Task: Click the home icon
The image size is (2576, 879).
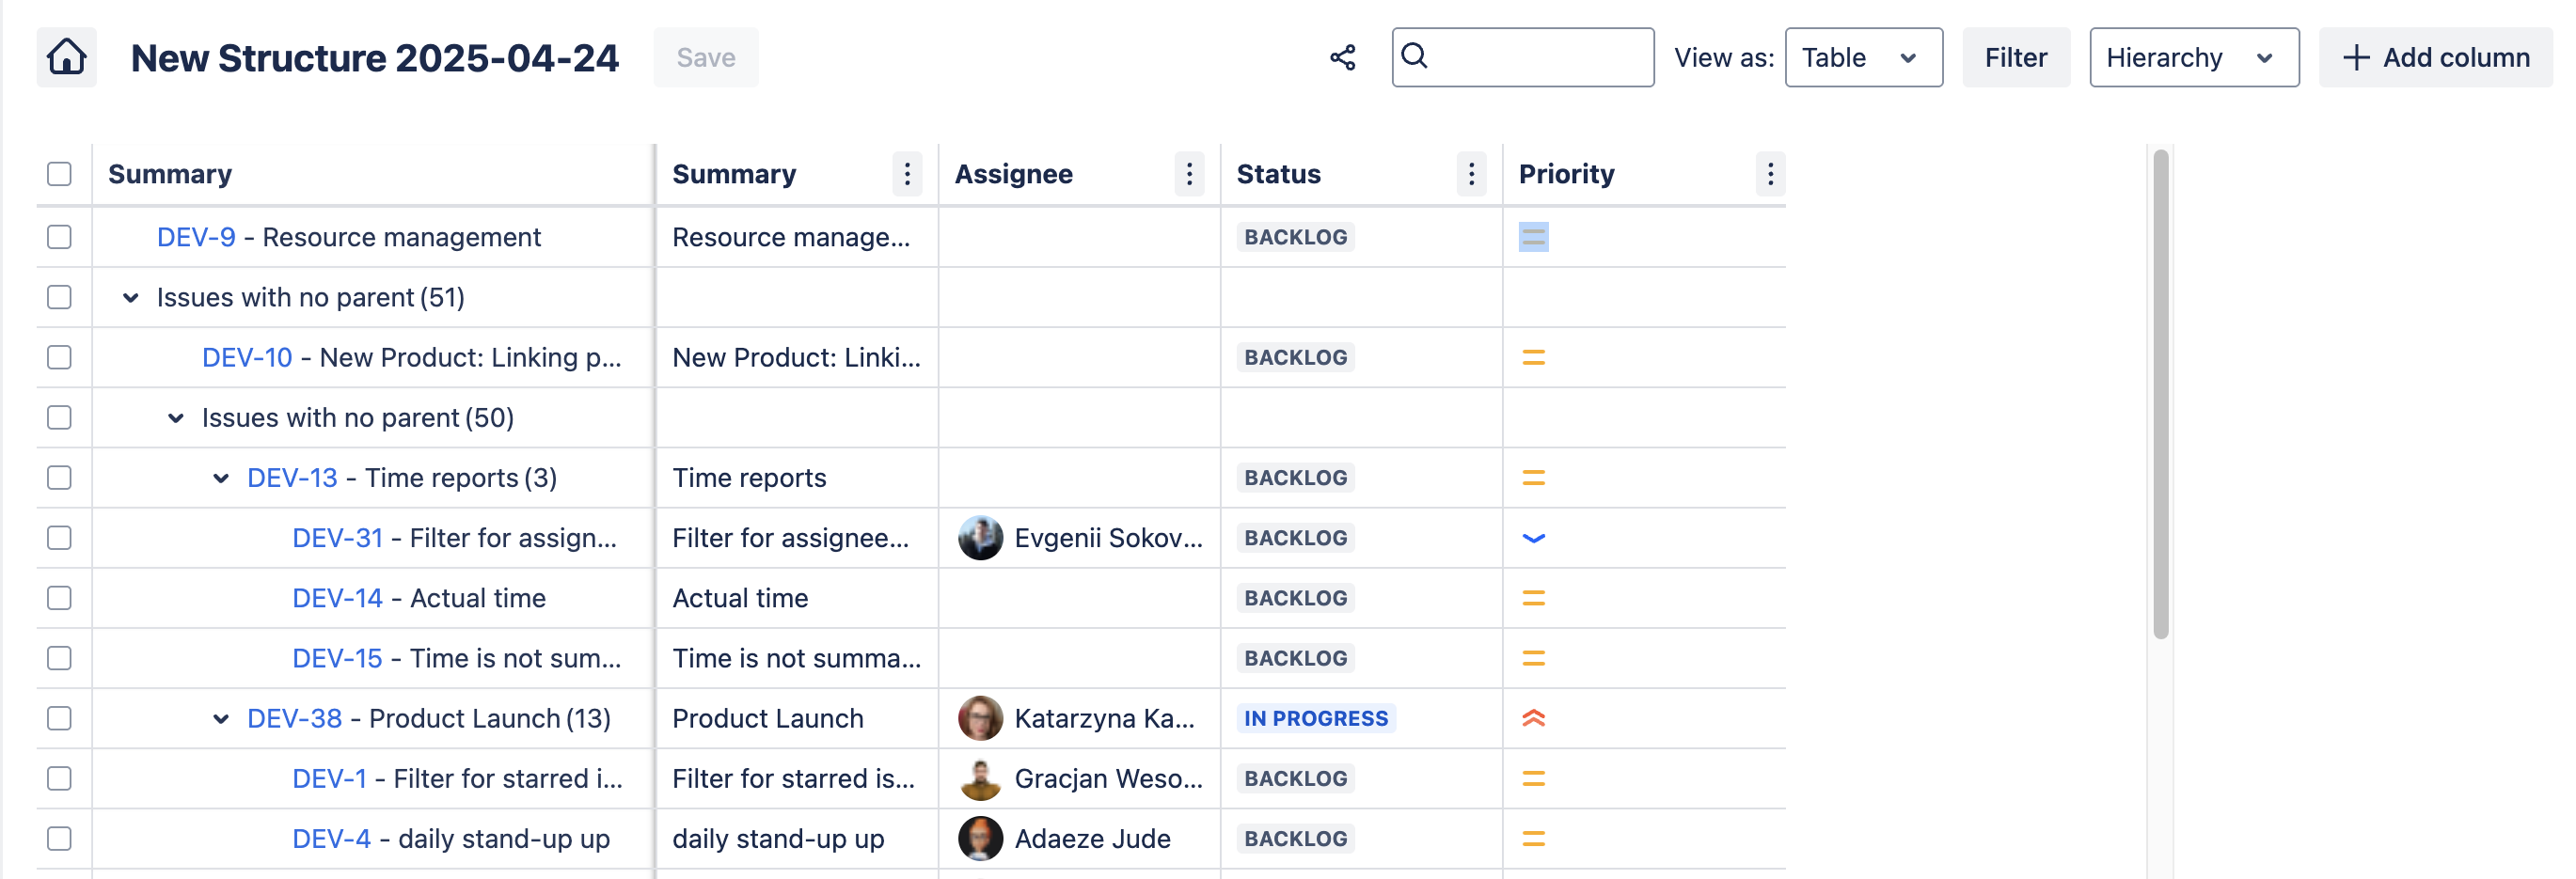Action: click(x=67, y=57)
